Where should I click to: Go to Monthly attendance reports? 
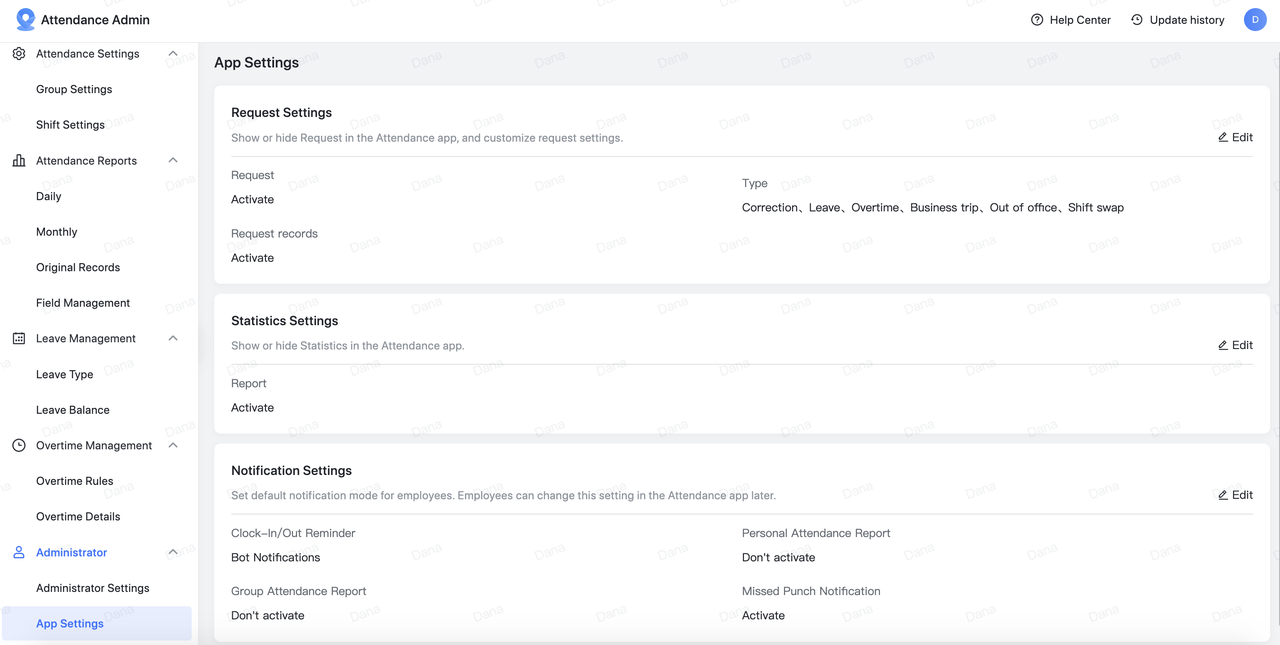click(x=57, y=232)
